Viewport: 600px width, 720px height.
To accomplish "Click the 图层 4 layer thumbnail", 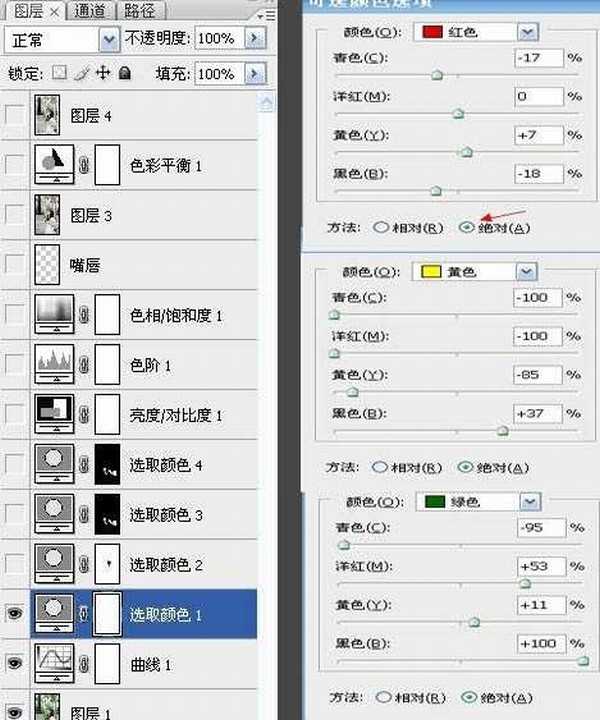I will pyautogui.click(x=47, y=115).
